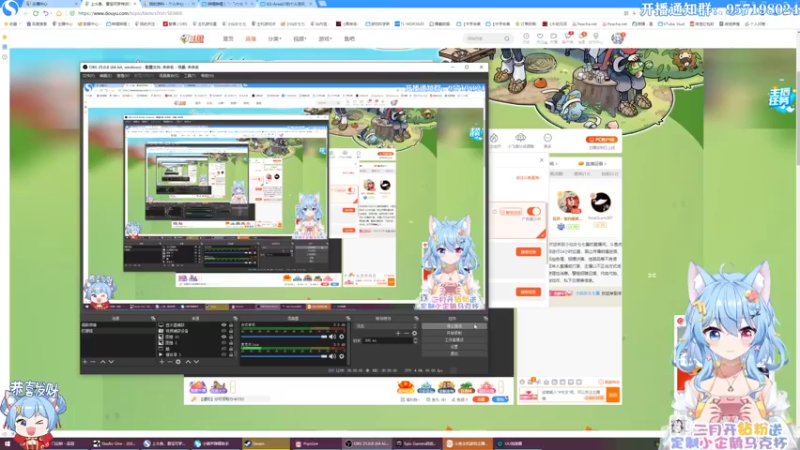Enable 工作室模式 studio mode in OBS
Screen dimensions: 800x450
click(454, 340)
